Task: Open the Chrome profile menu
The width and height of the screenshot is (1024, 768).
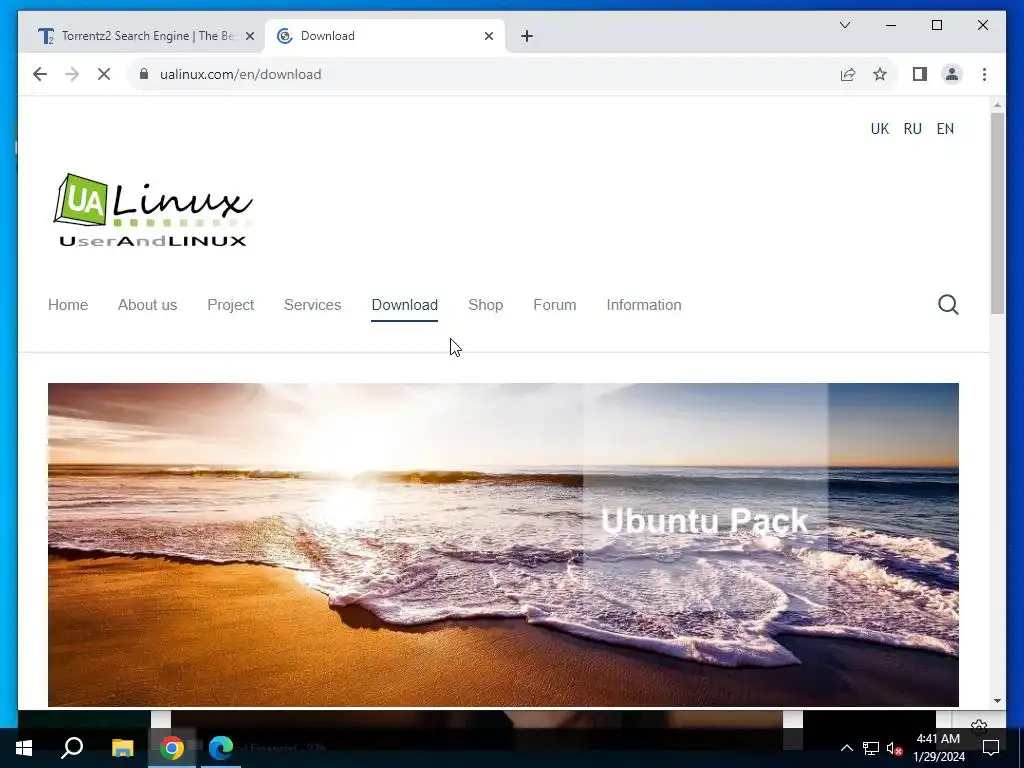Action: coord(952,74)
